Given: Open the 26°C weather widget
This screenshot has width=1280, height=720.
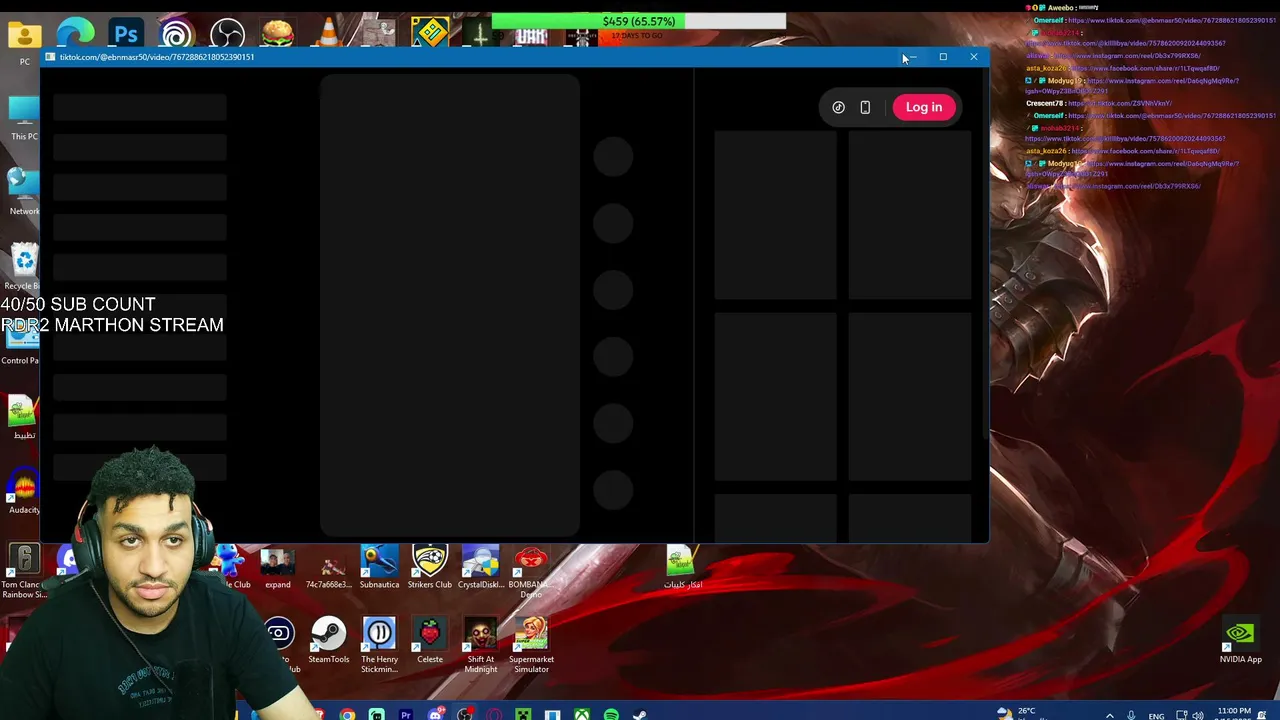Looking at the screenshot, I should pyautogui.click(x=1019, y=713).
